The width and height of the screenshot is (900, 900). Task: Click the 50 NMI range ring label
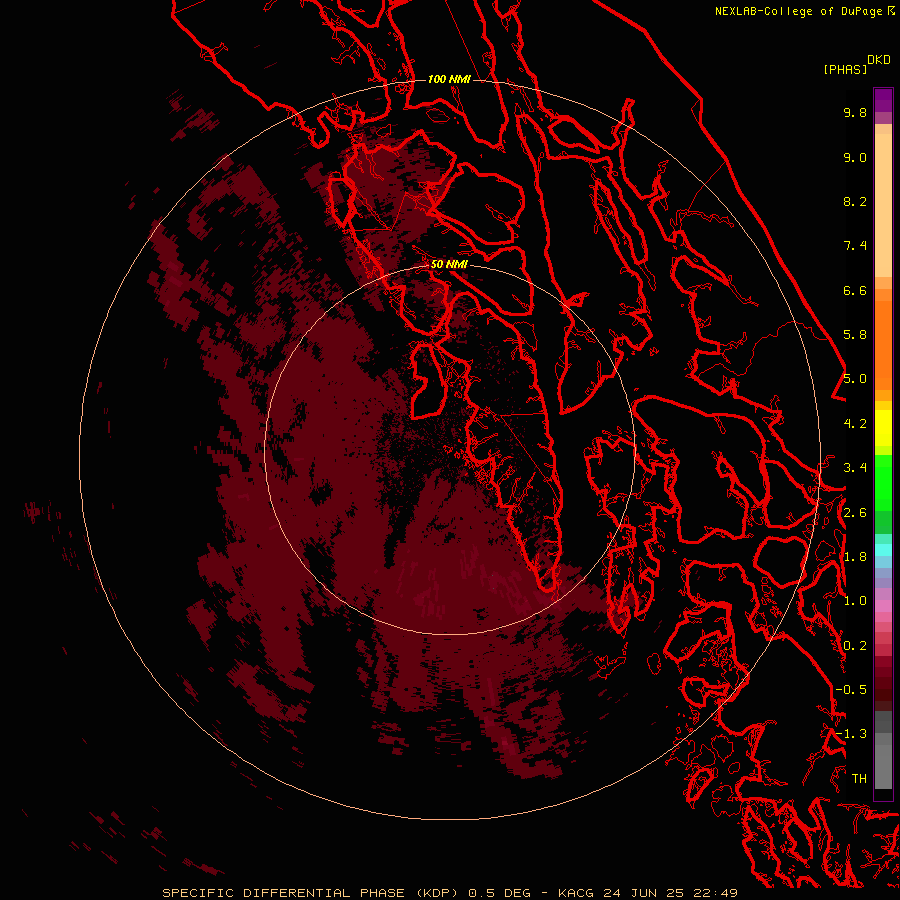(449, 264)
